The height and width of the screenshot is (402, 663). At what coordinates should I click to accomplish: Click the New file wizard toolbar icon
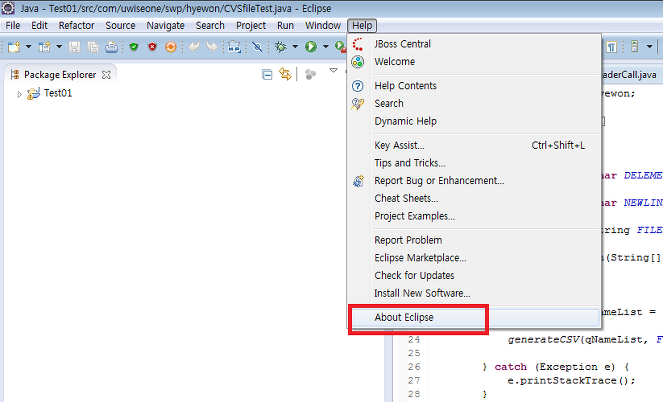[x=14, y=46]
